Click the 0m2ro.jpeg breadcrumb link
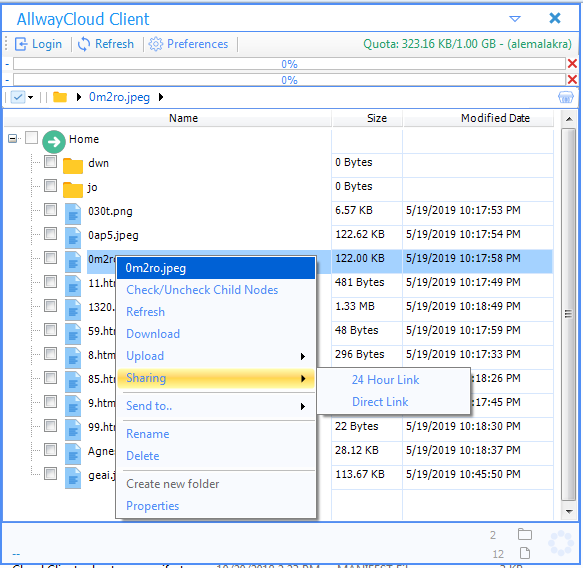583x568 pixels. [119, 97]
